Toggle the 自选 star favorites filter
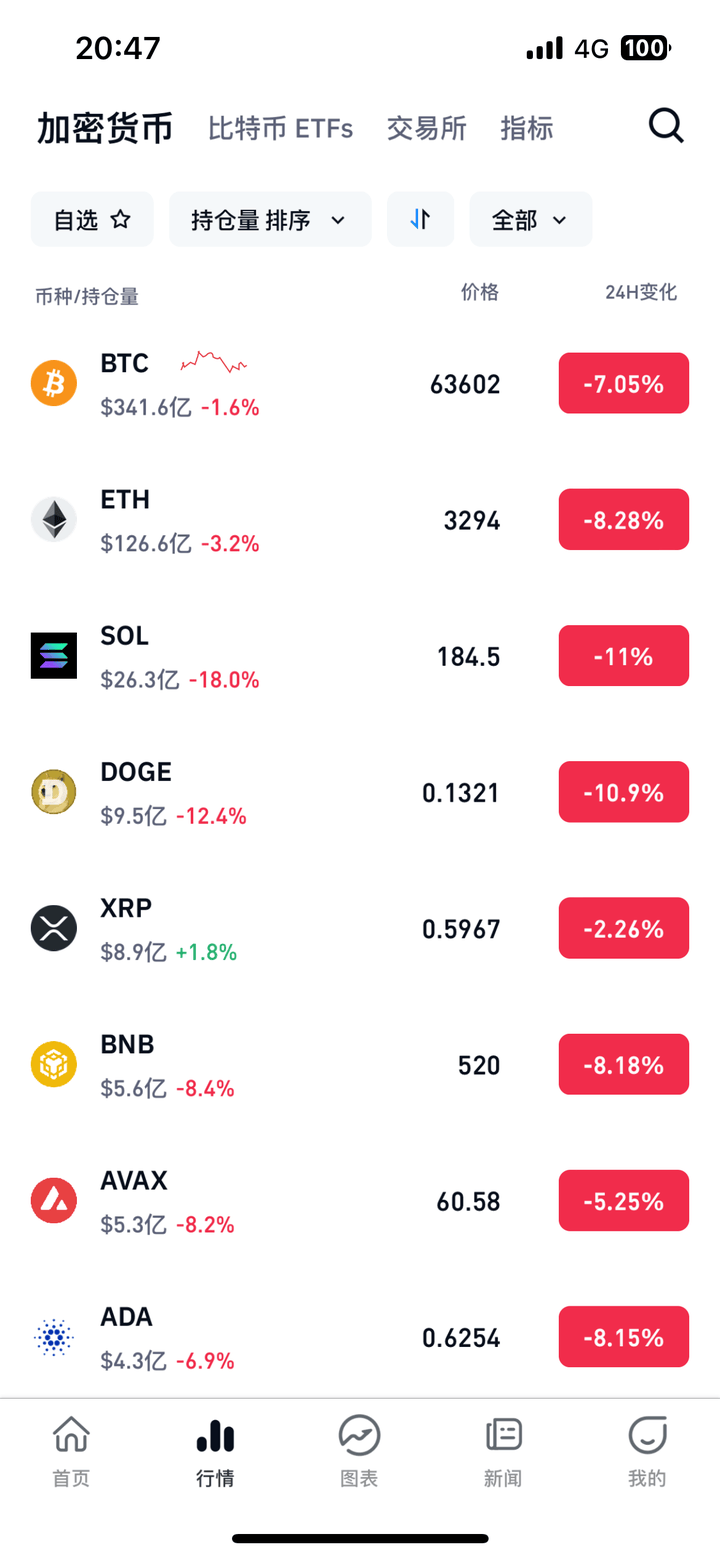This screenshot has width=720, height=1558. [x=92, y=219]
